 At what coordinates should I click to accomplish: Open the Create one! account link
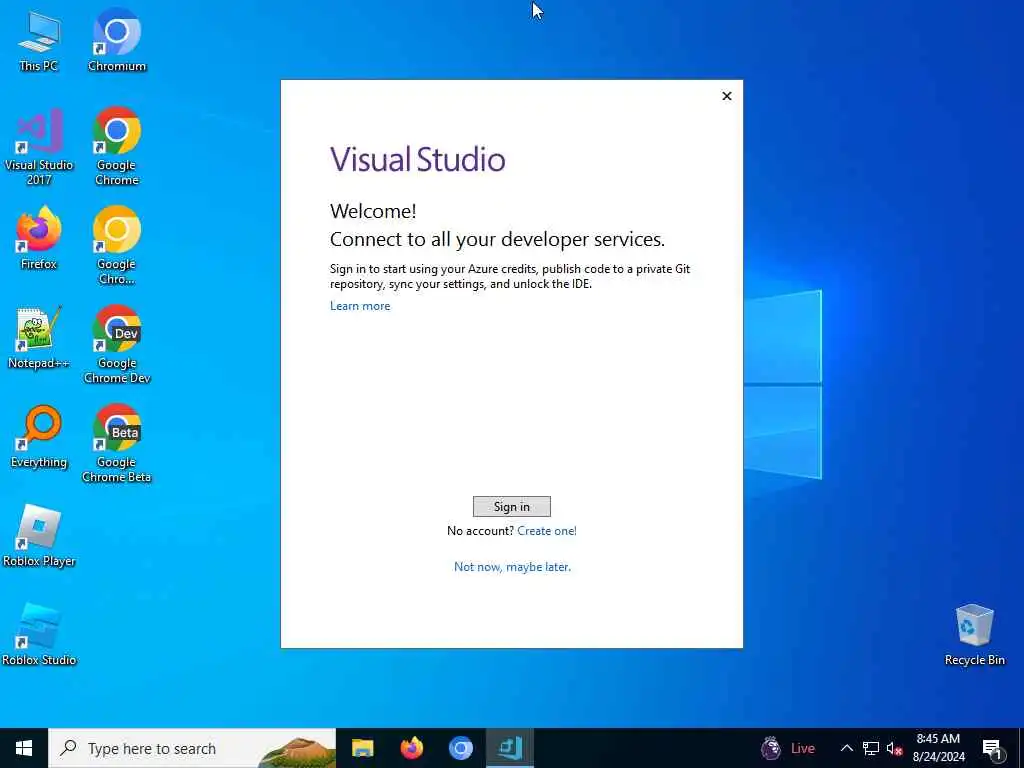pos(547,531)
